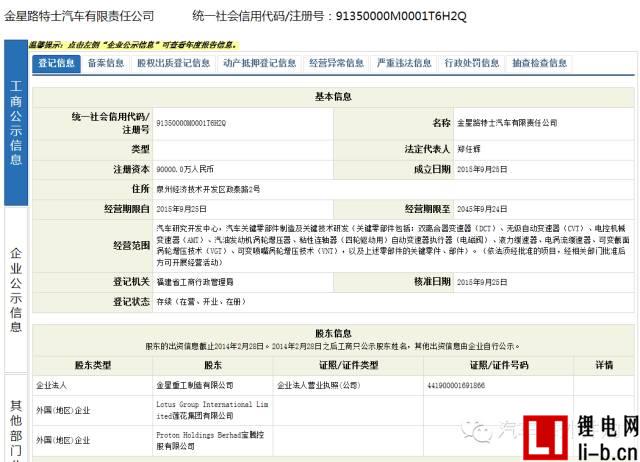Click the 详情 column header
This screenshot has height=462, width=640.
(604, 365)
